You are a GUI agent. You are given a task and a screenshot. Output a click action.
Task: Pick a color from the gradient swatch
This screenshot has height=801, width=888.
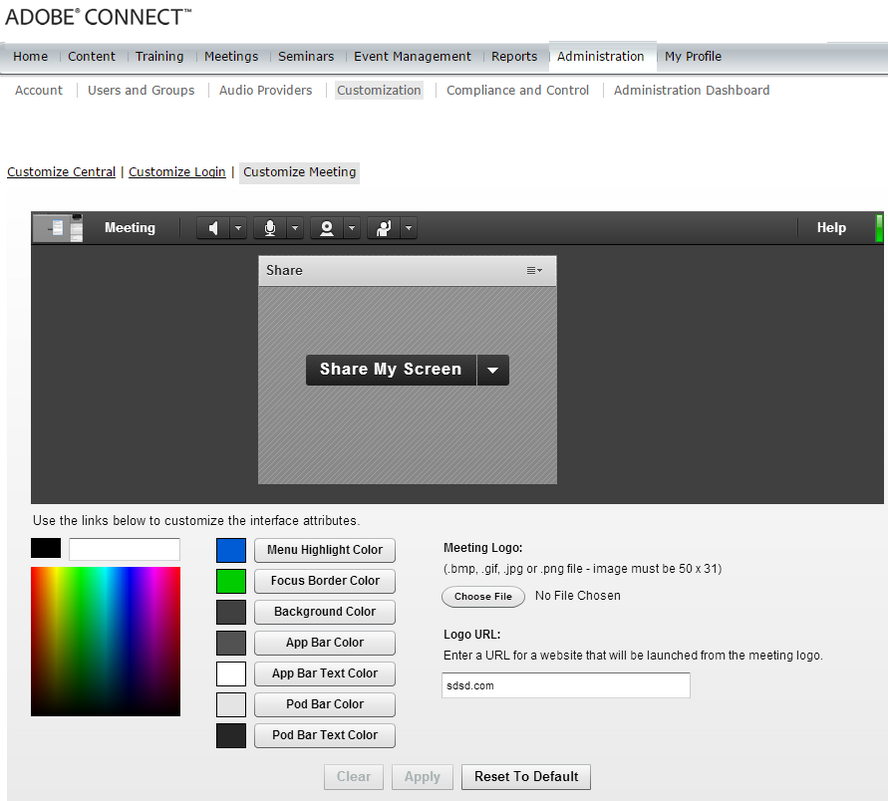coord(105,641)
